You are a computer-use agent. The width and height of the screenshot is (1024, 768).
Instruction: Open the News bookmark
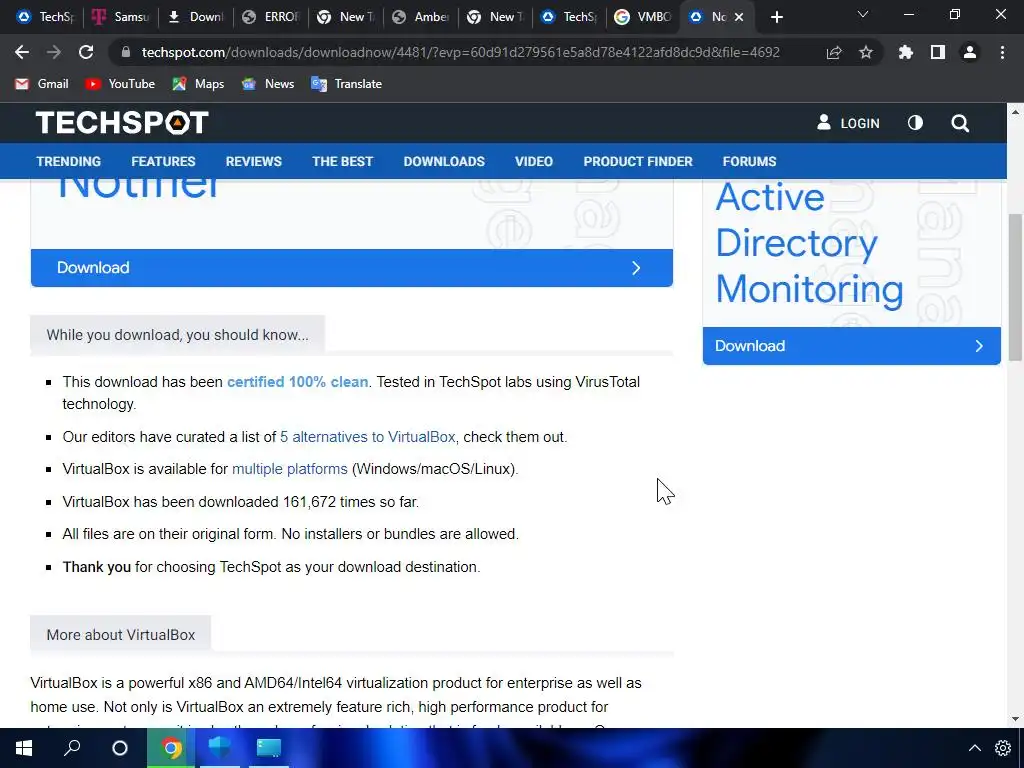[x=268, y=84]
